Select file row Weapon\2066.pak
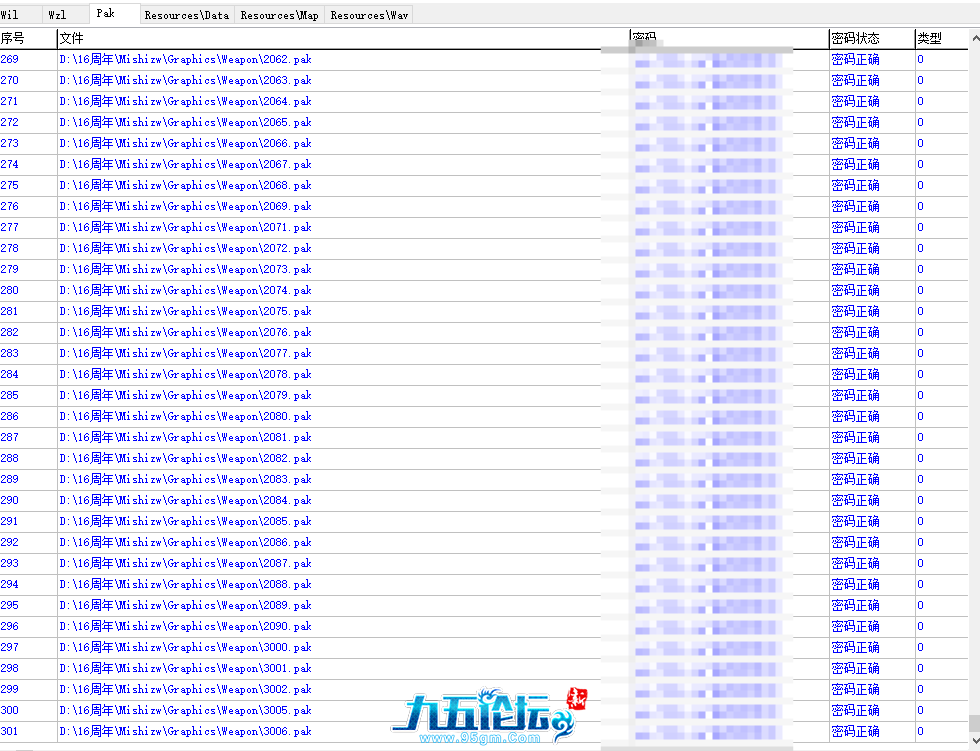This screenshot has height=751, width=980. pos(484,144)
